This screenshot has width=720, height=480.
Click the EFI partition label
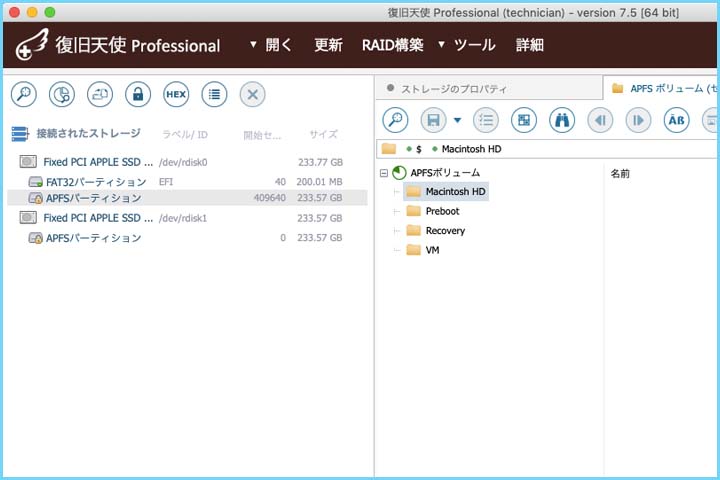[166, 182]
